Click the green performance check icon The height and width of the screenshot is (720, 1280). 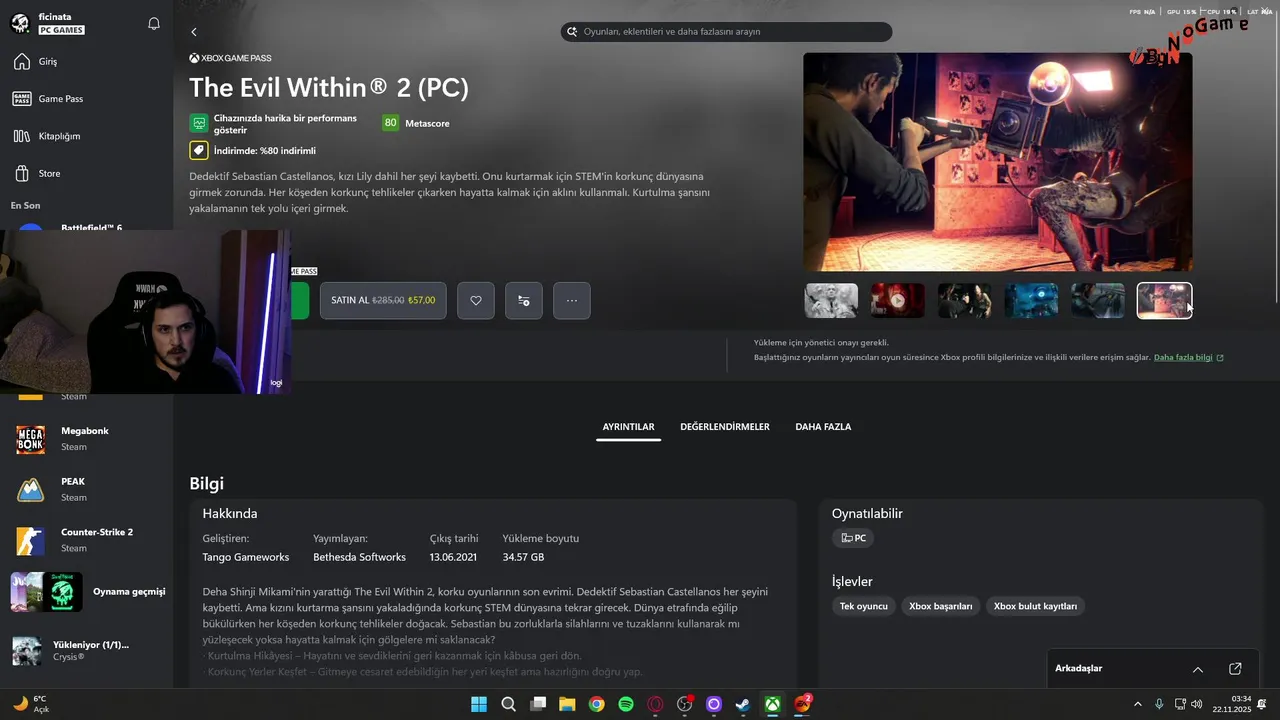(x=199, y=123)
